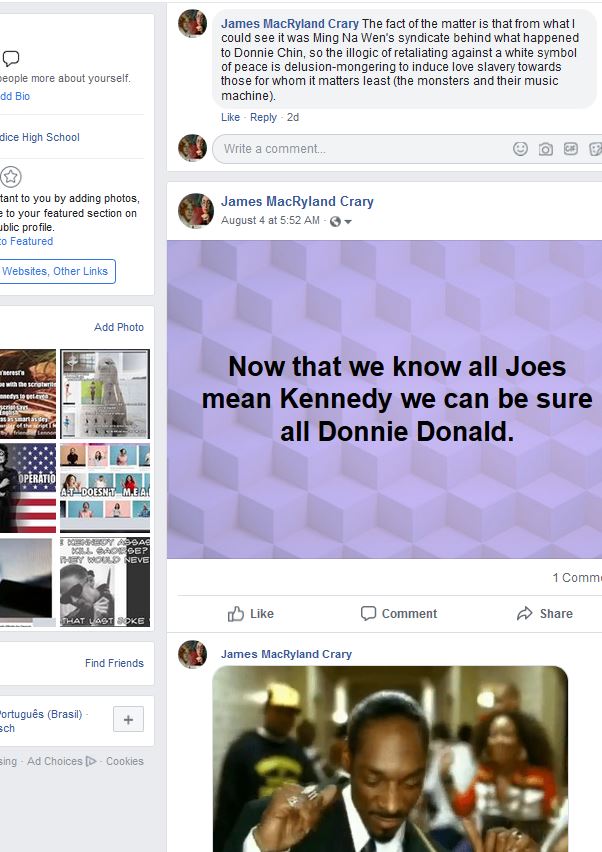
Task: Click avatar beside August 4 post header
Action: click(x=196, y=210)
